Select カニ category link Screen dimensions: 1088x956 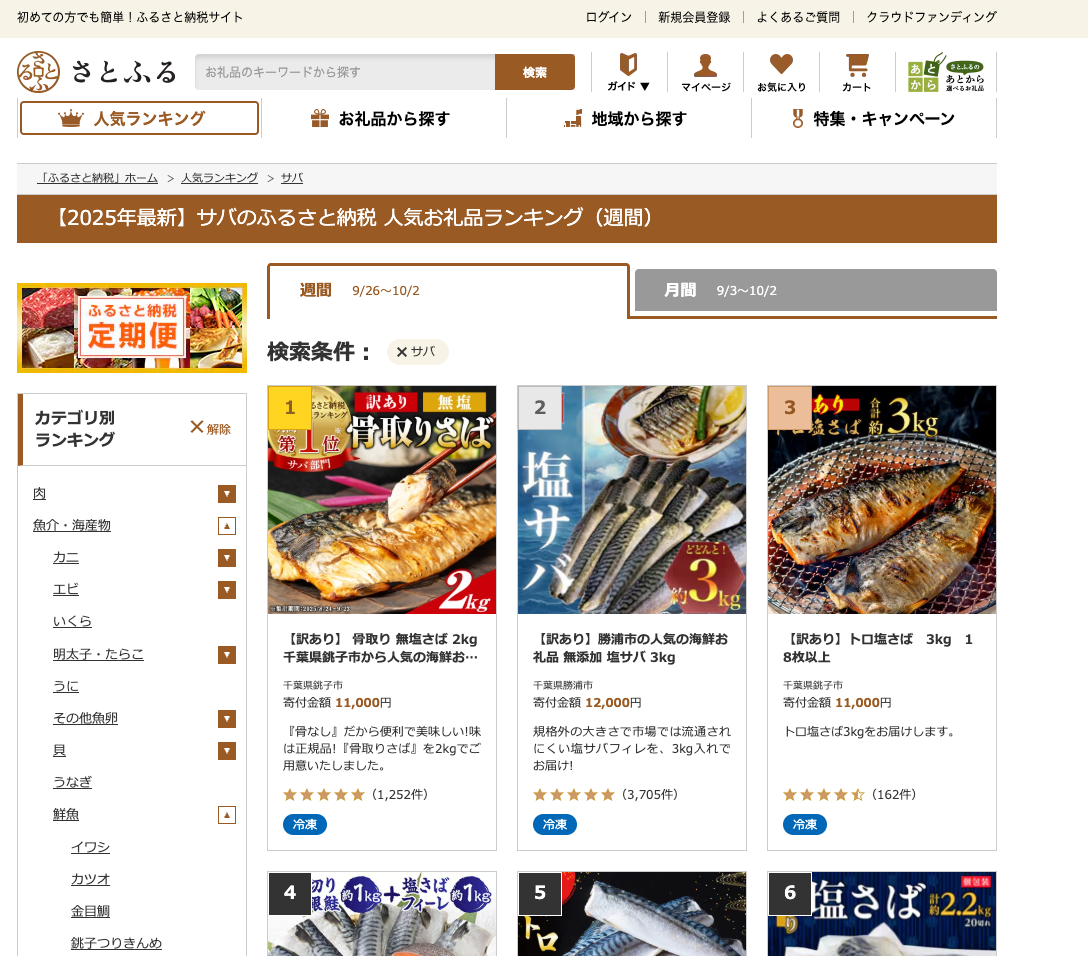point(66,557)
